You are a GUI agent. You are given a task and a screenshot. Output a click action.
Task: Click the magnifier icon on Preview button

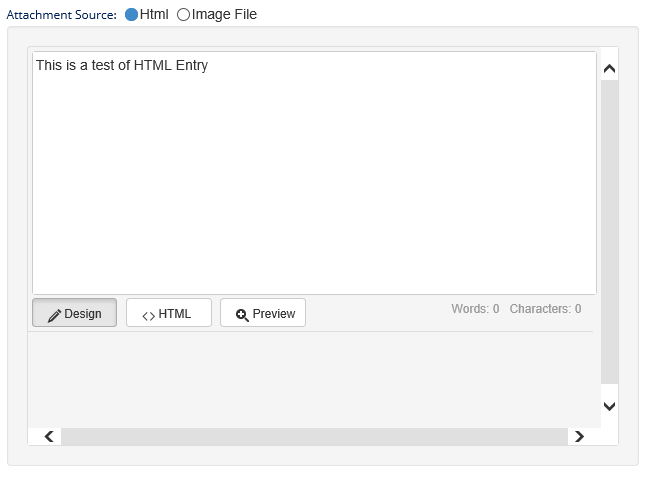[x=242, y=315]
